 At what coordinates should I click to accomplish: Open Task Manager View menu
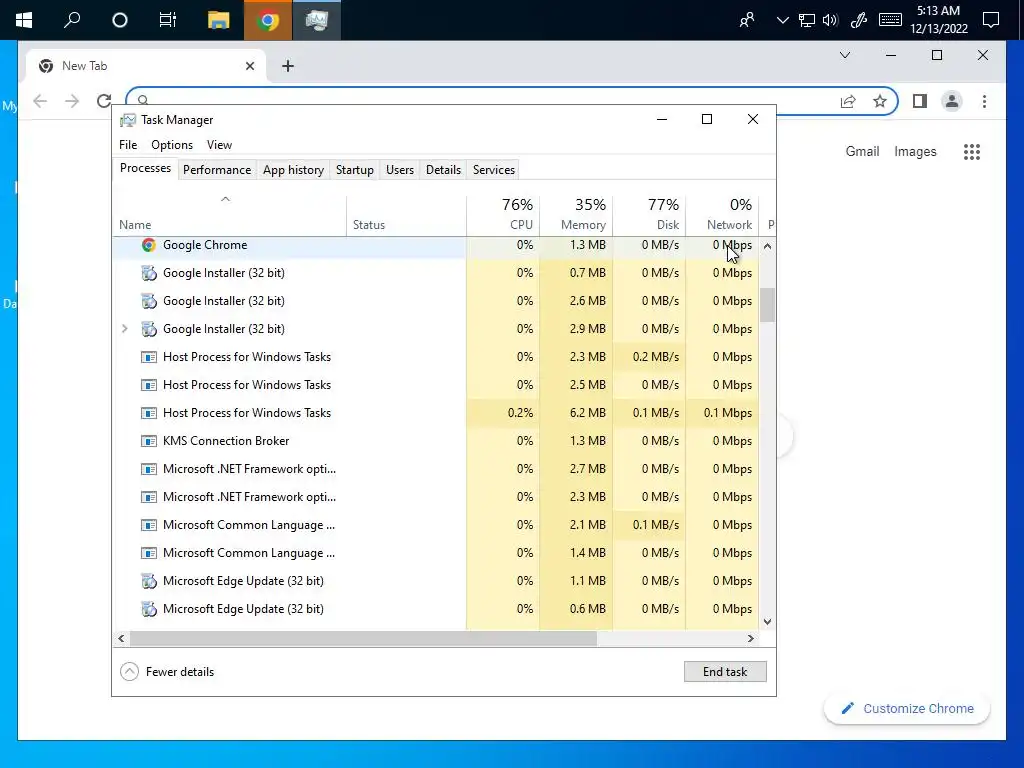[219, 145]
